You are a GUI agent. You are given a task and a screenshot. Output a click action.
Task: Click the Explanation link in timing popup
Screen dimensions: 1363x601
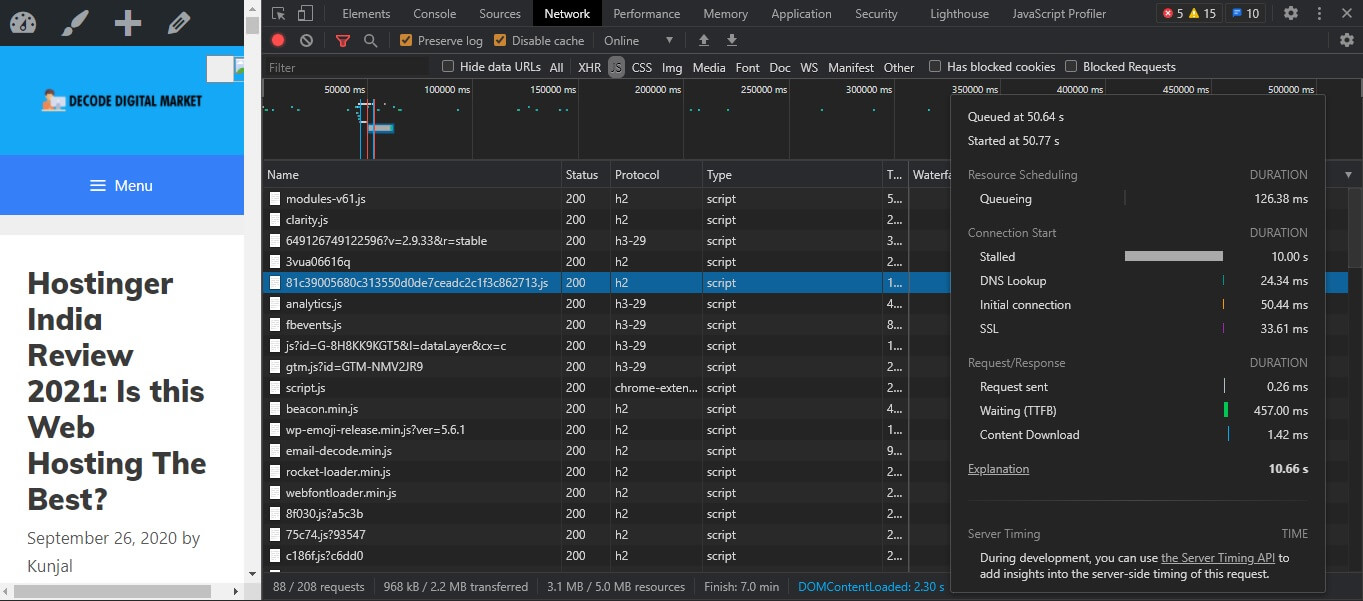tap(998, 469)
